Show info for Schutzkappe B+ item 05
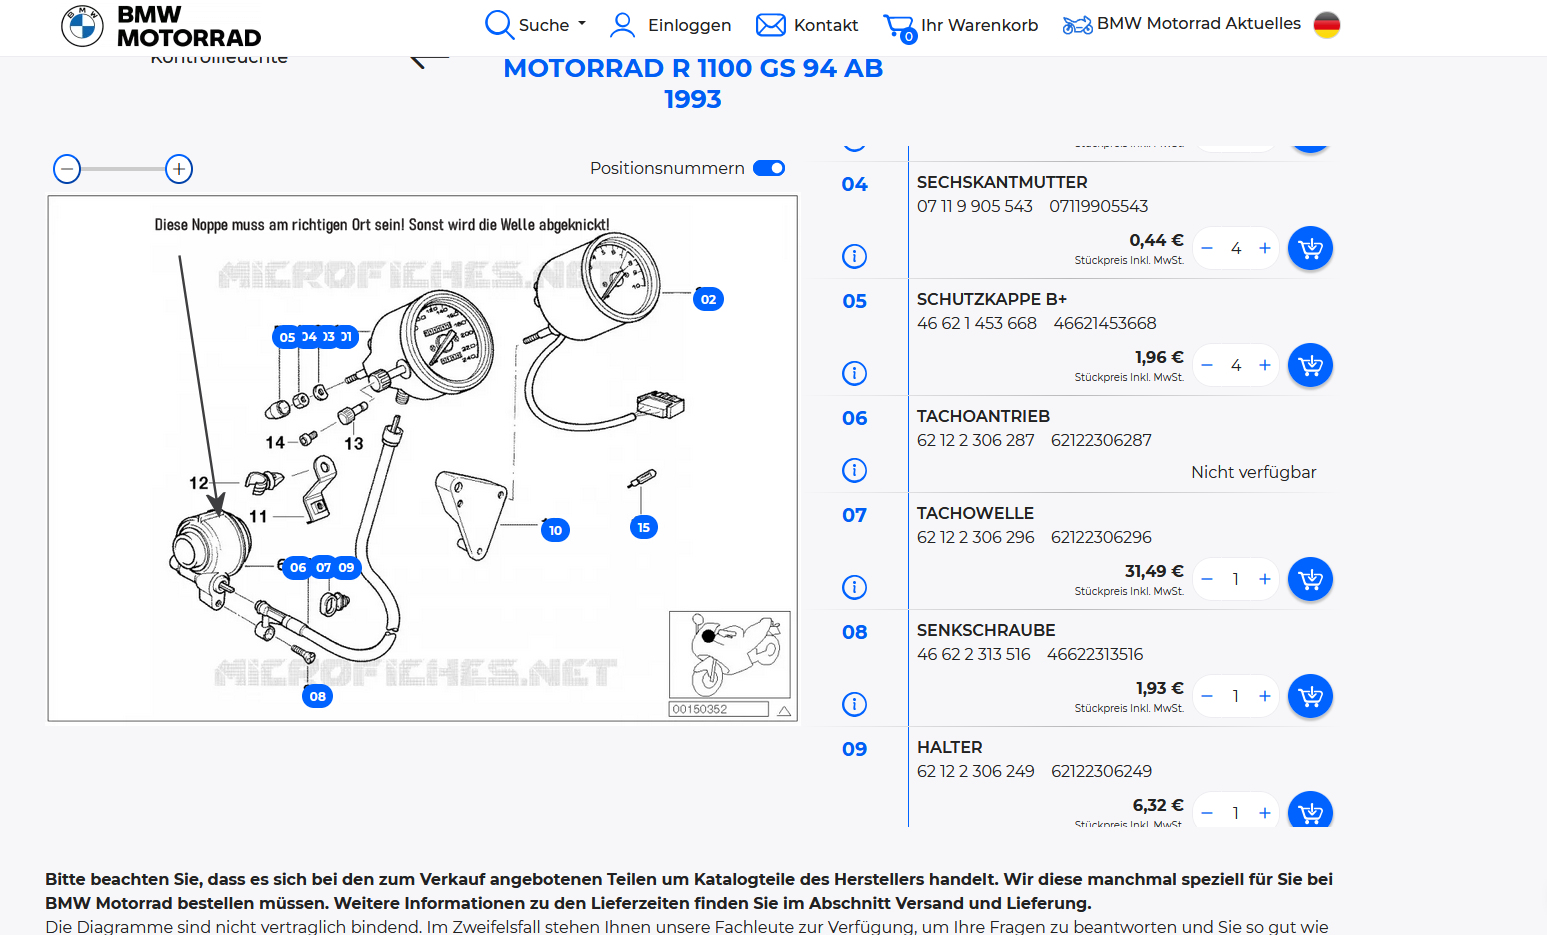 click(x=854, y=373)
